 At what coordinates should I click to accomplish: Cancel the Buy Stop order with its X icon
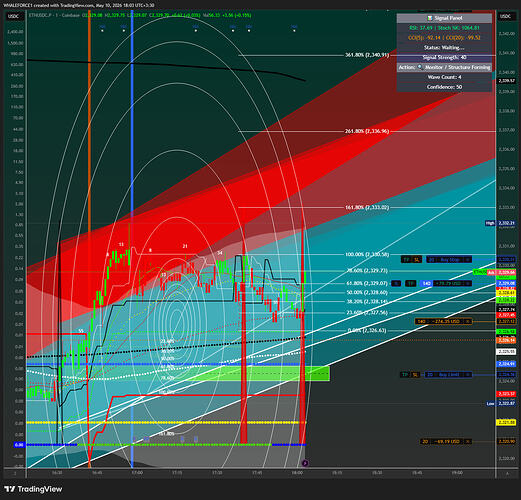tap(468, 259)
